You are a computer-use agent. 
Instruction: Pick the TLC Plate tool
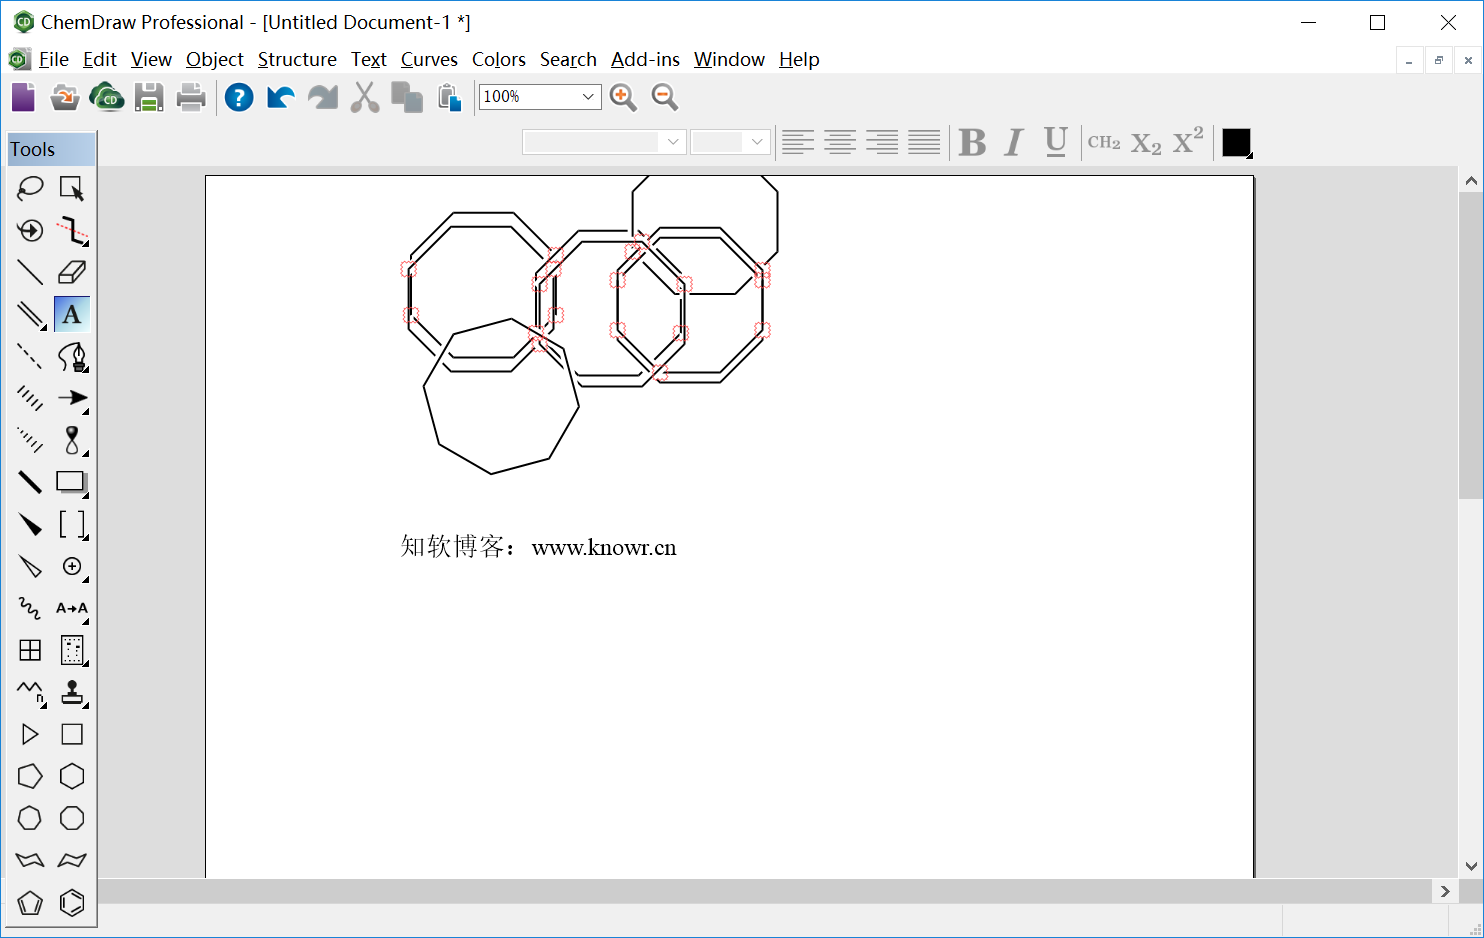pos(72,650)
